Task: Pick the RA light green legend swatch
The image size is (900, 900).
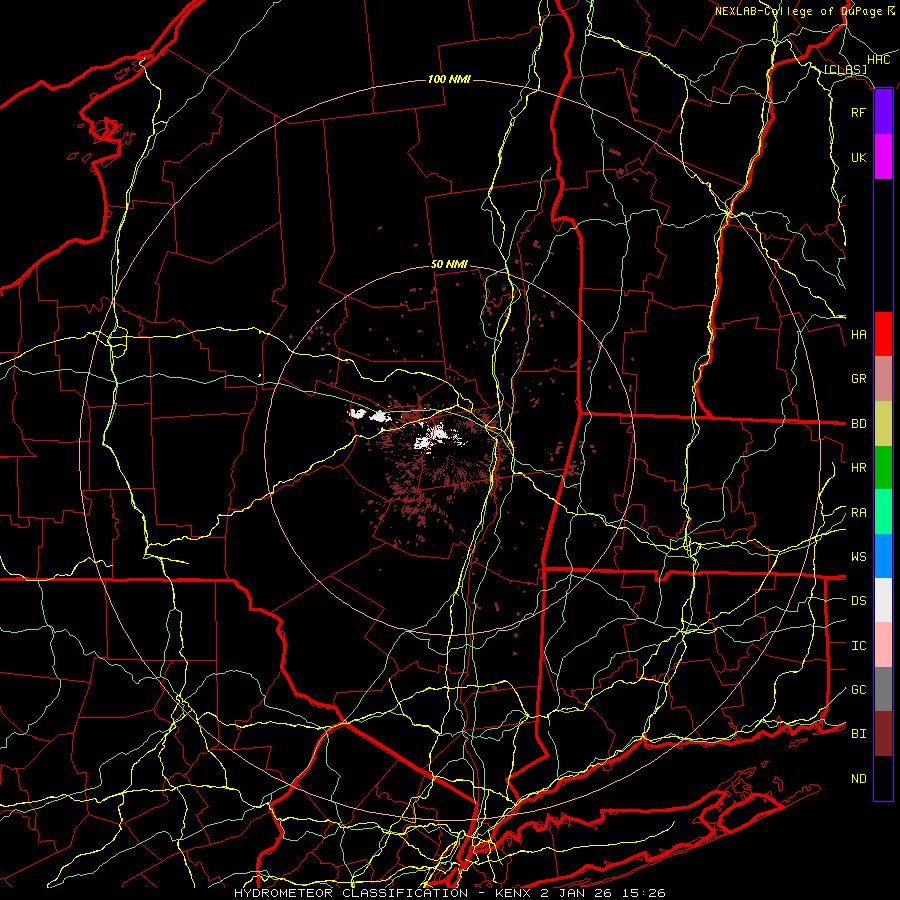Action: pyautogui.click(x=883, y=512)
